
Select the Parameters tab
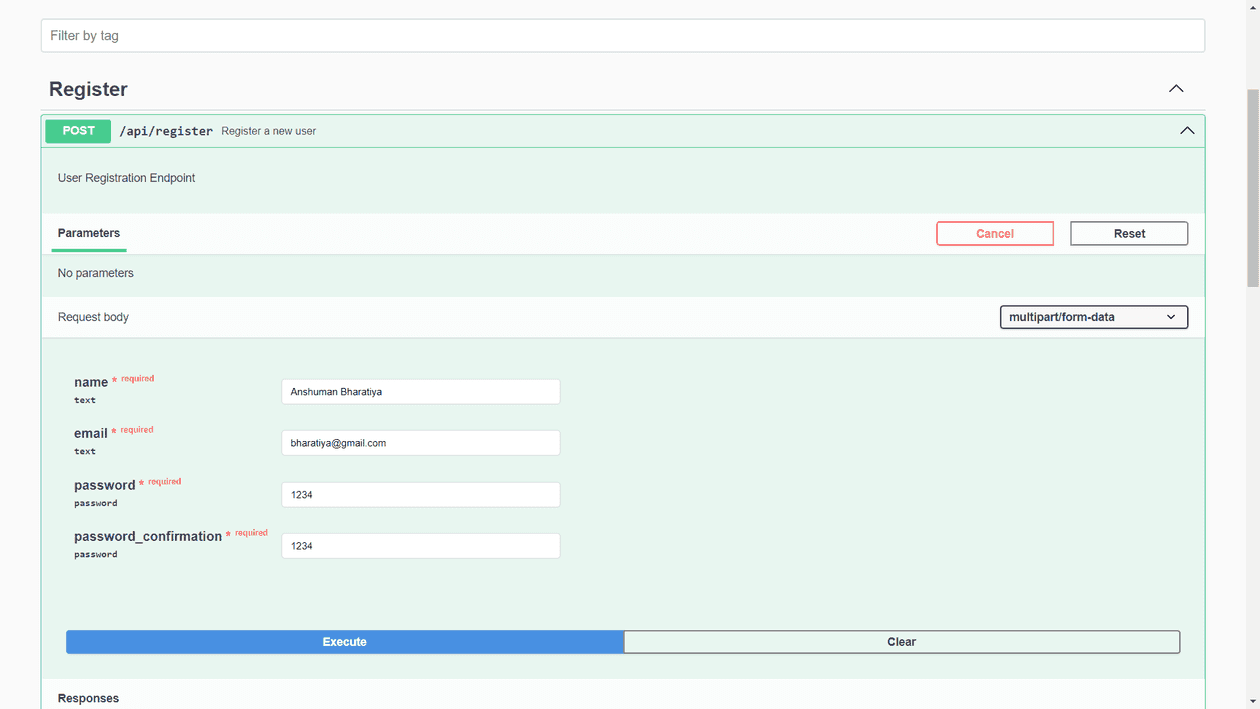88,233
